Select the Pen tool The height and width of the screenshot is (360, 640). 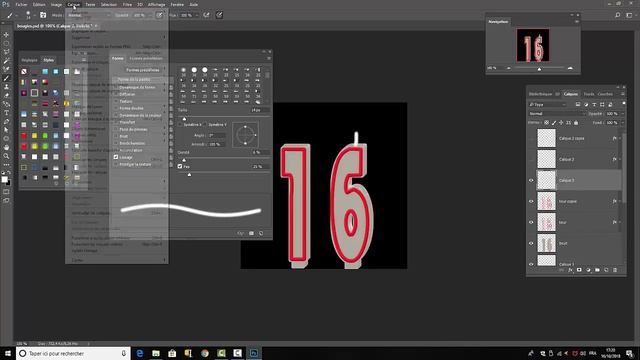point(6,121)
